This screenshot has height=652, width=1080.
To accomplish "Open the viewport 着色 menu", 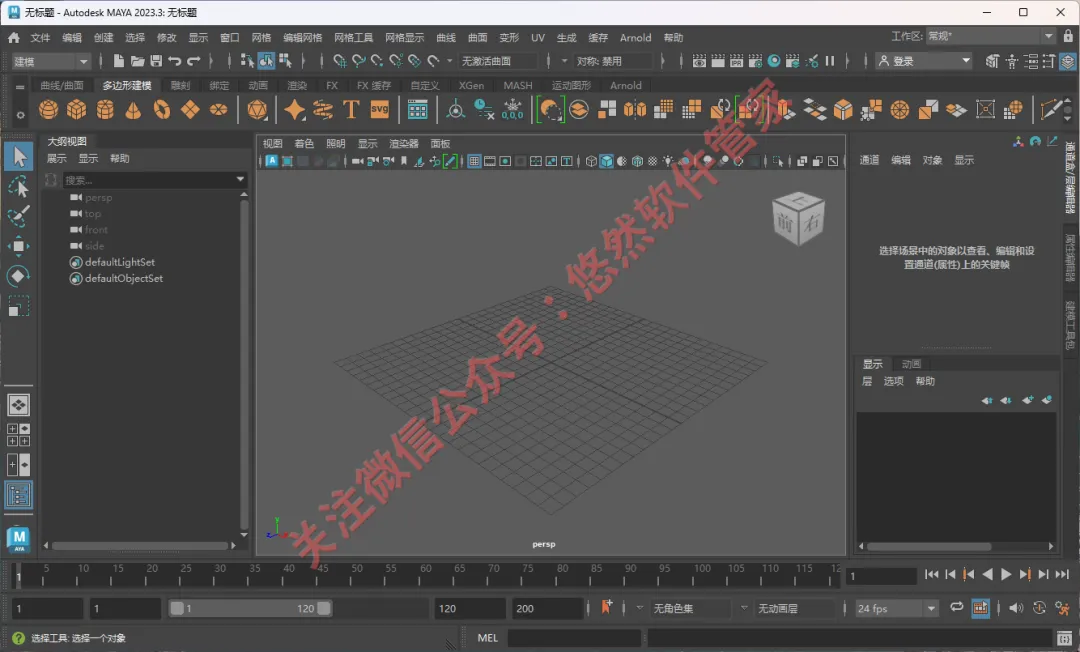I will (304, 143).
